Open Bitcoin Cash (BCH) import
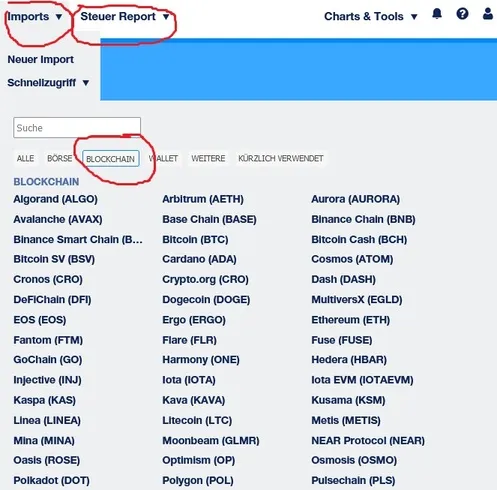 (359, 240)
